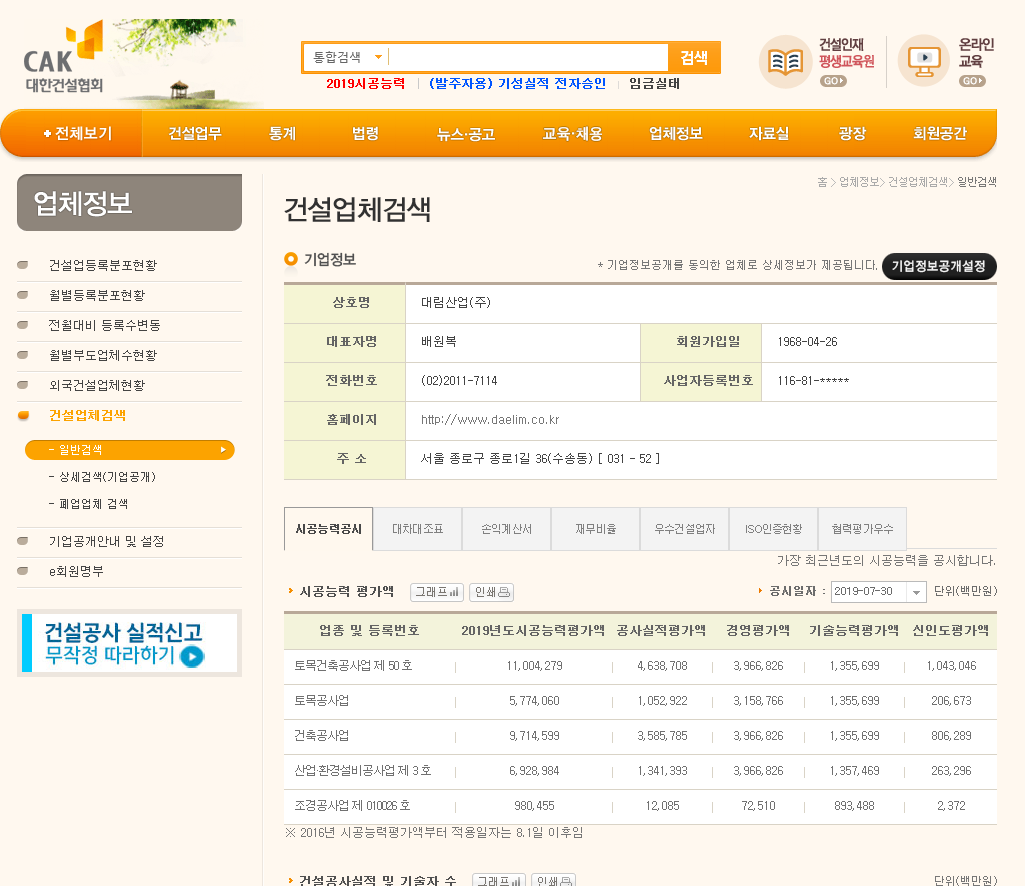1025x886 pixels.
Task: Switch to the 협력평가우수 tab
Action: point(862,528)
